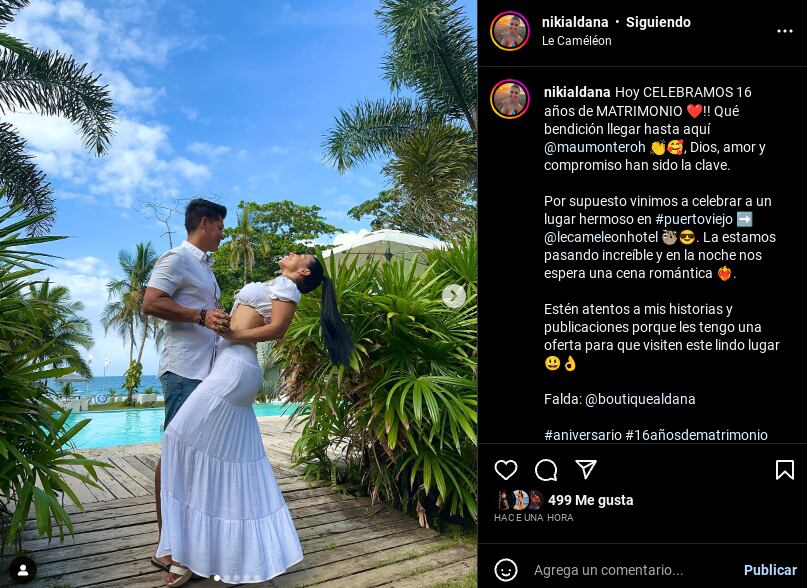Viewport: 807px width, 588px height.
Task: Open comments via the speech bubble icon
Action: [x=546, y=470]
